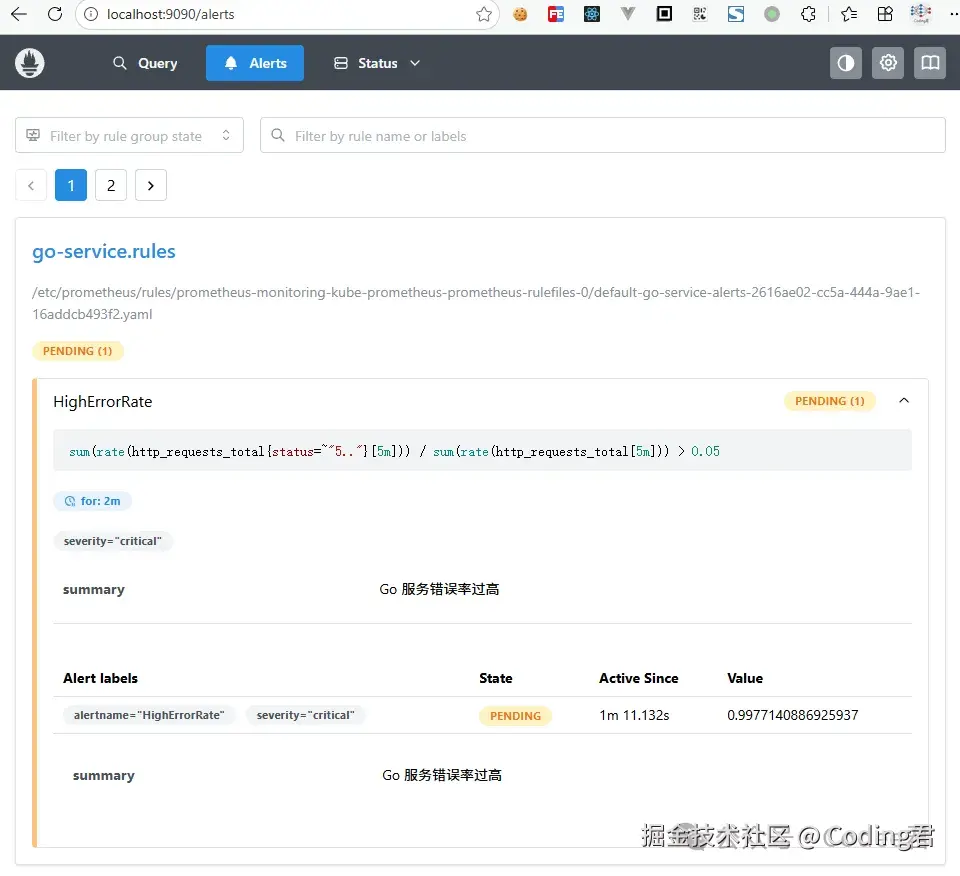This screenshot has width=960, height=876.
Task: Click the React devtools extension icon
Action: (x=591, y=14)
